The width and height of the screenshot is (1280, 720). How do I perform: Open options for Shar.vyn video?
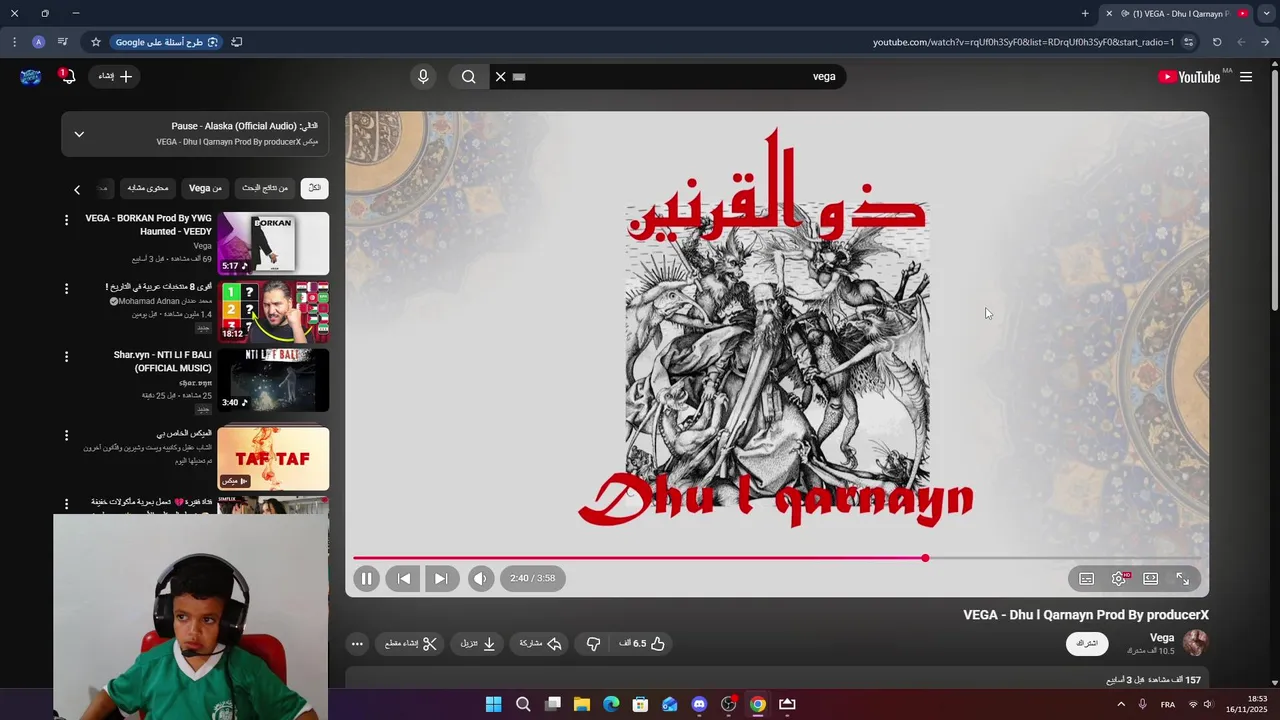coord(67,356)
